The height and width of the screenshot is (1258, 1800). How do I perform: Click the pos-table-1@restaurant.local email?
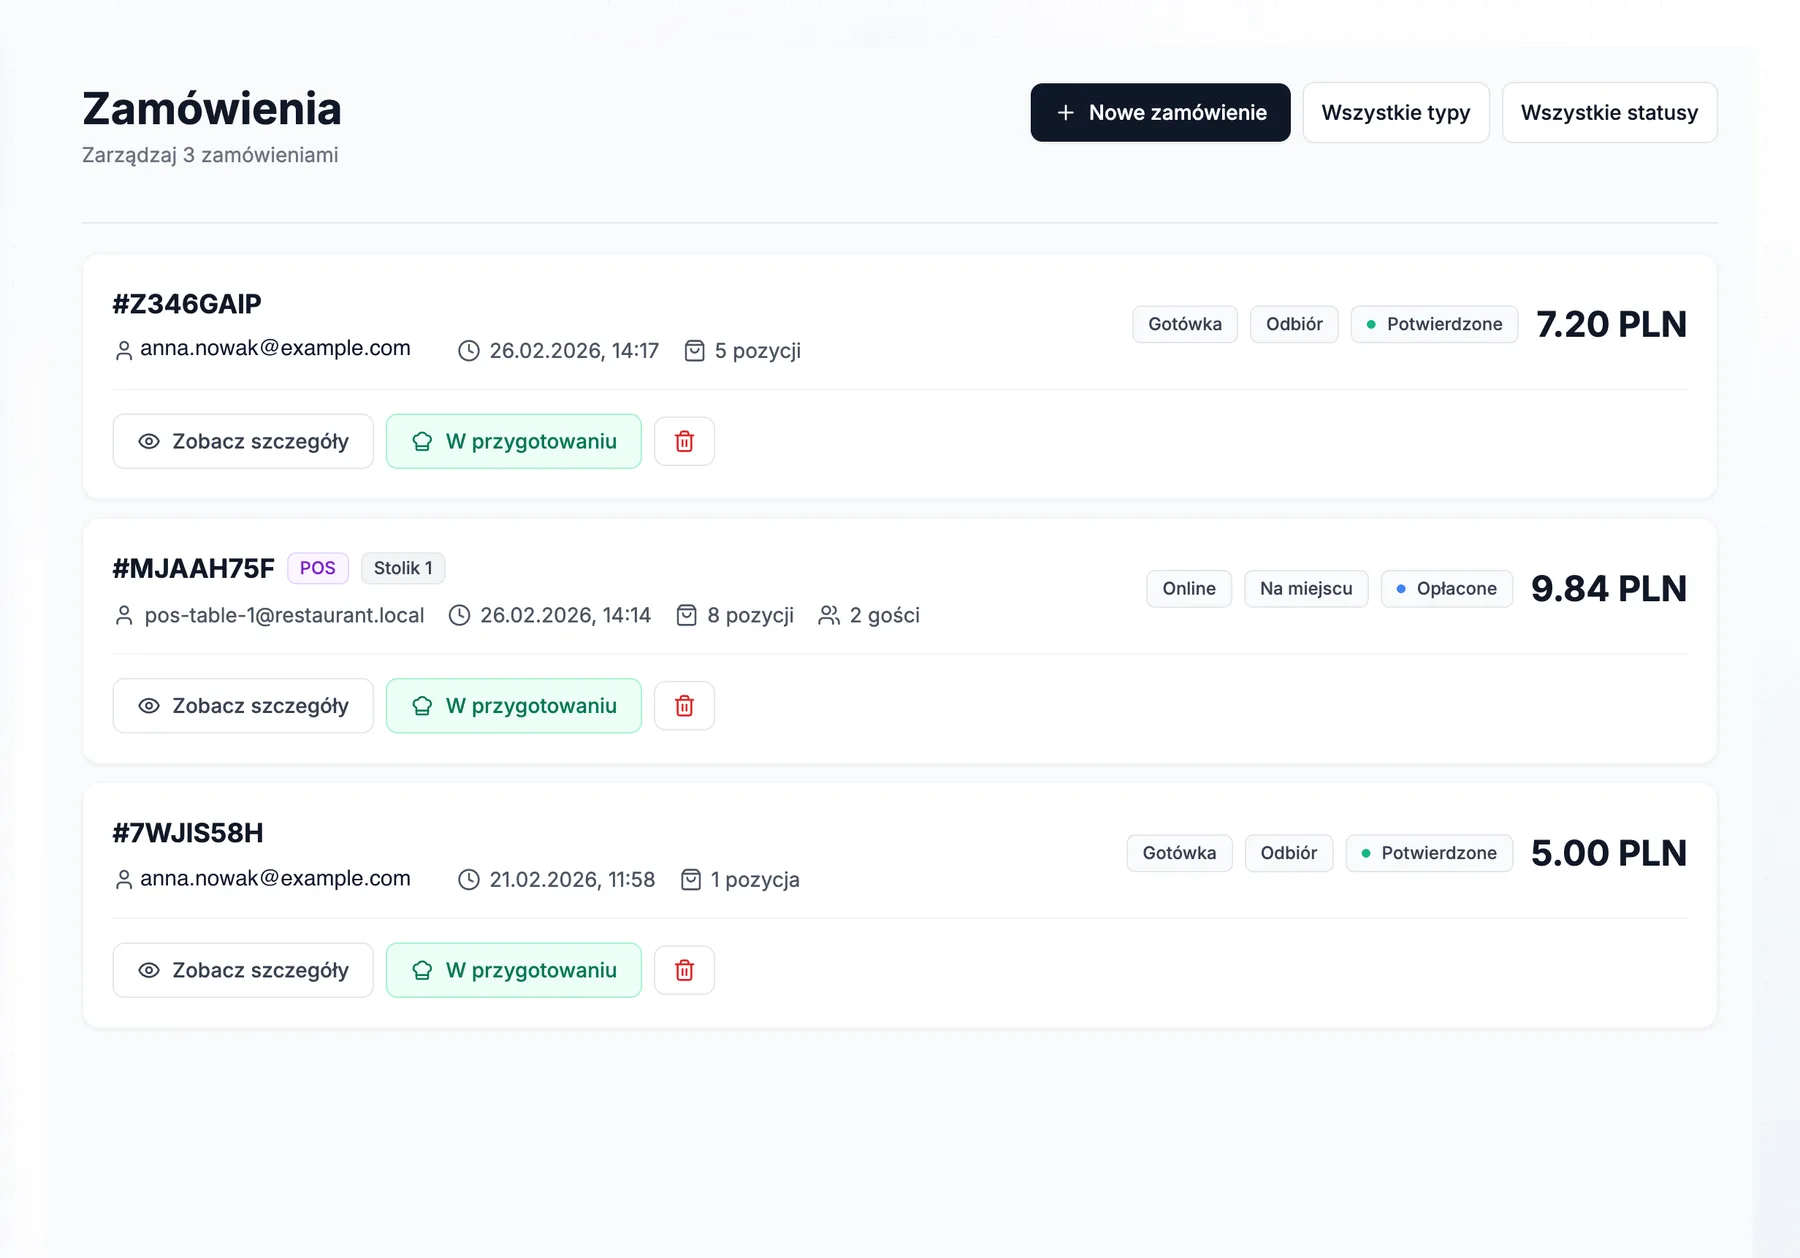(284, 615)
